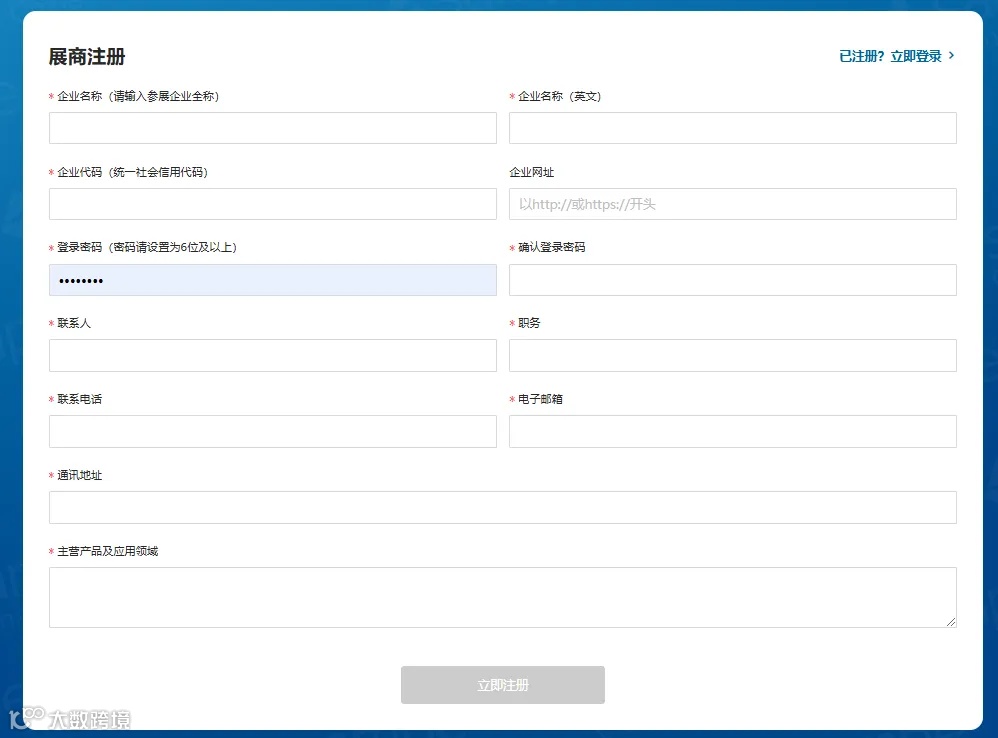Click the 确认登录密码 label text
The width and height of the screenshot is (998, 738).
pos(552,247)
